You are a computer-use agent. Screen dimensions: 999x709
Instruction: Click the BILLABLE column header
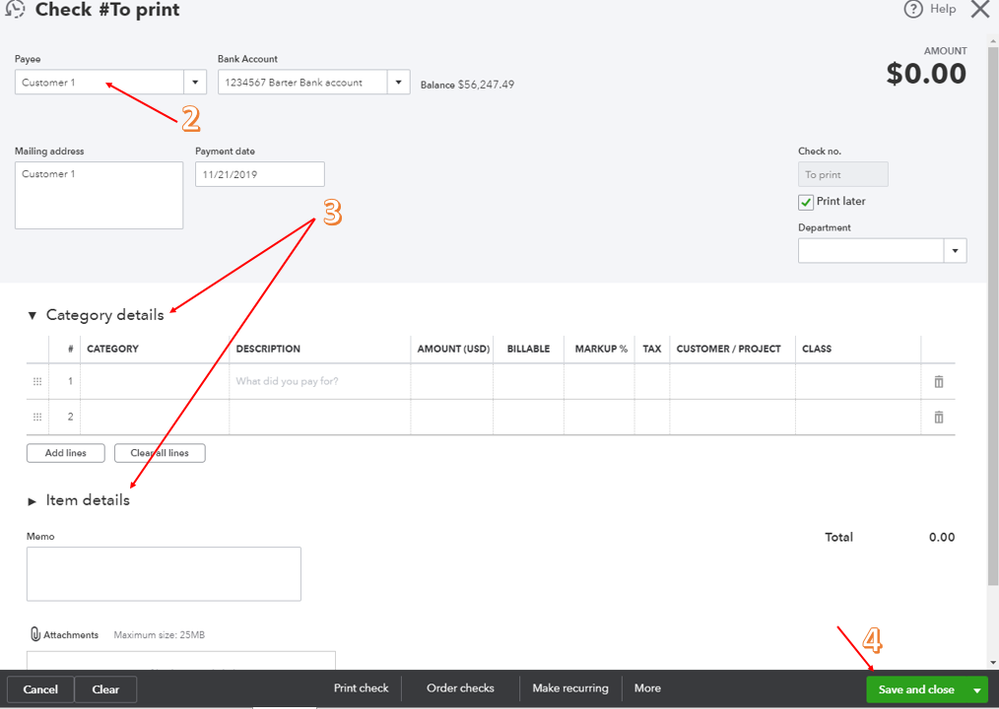(528, 348)
